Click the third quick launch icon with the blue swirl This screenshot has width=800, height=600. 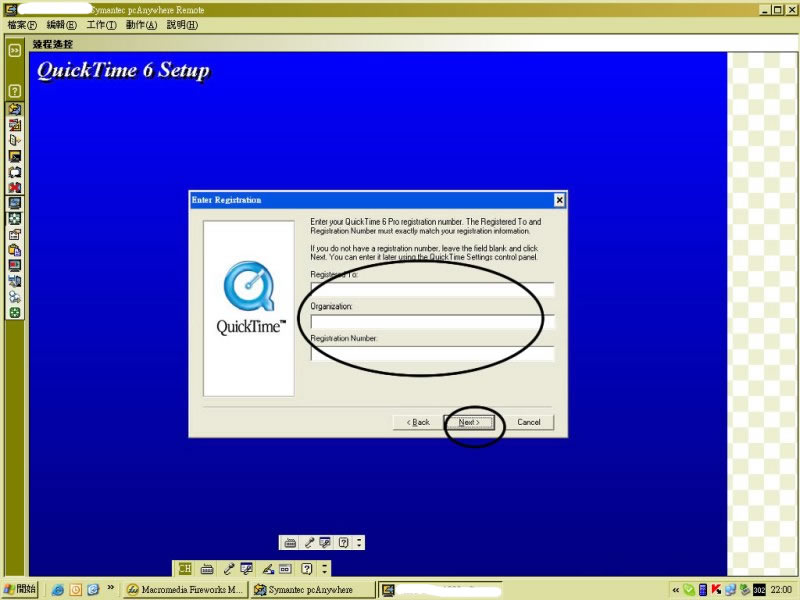[93, 590]
